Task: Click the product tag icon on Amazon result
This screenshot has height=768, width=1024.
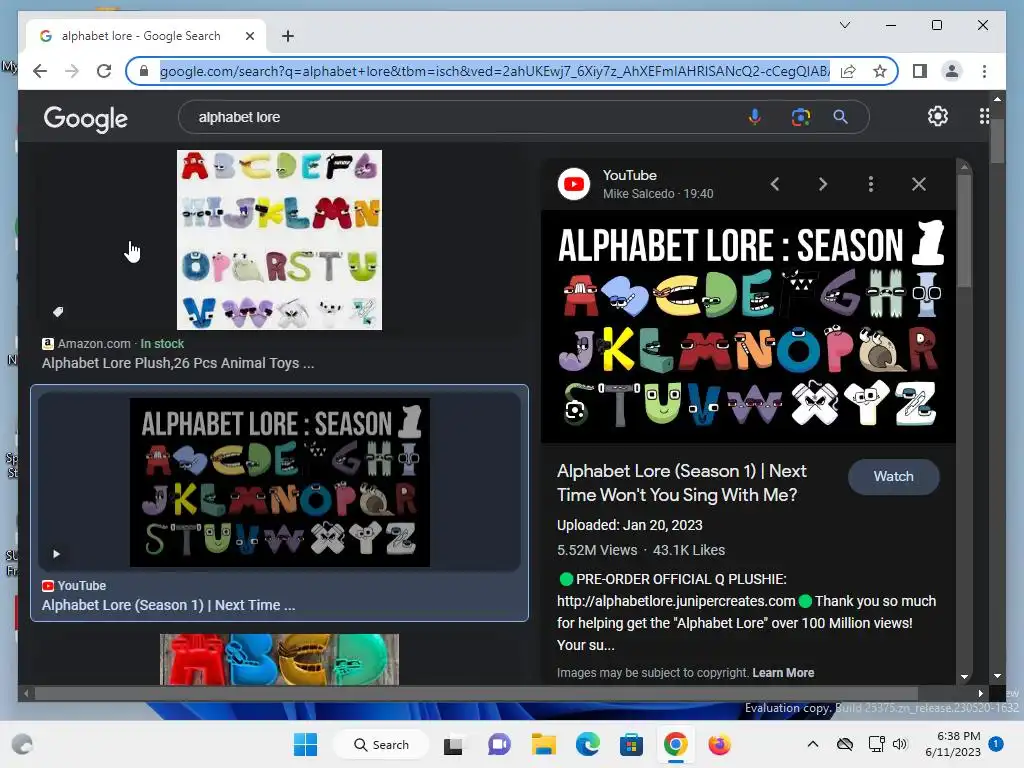Action: coord(58,312)
